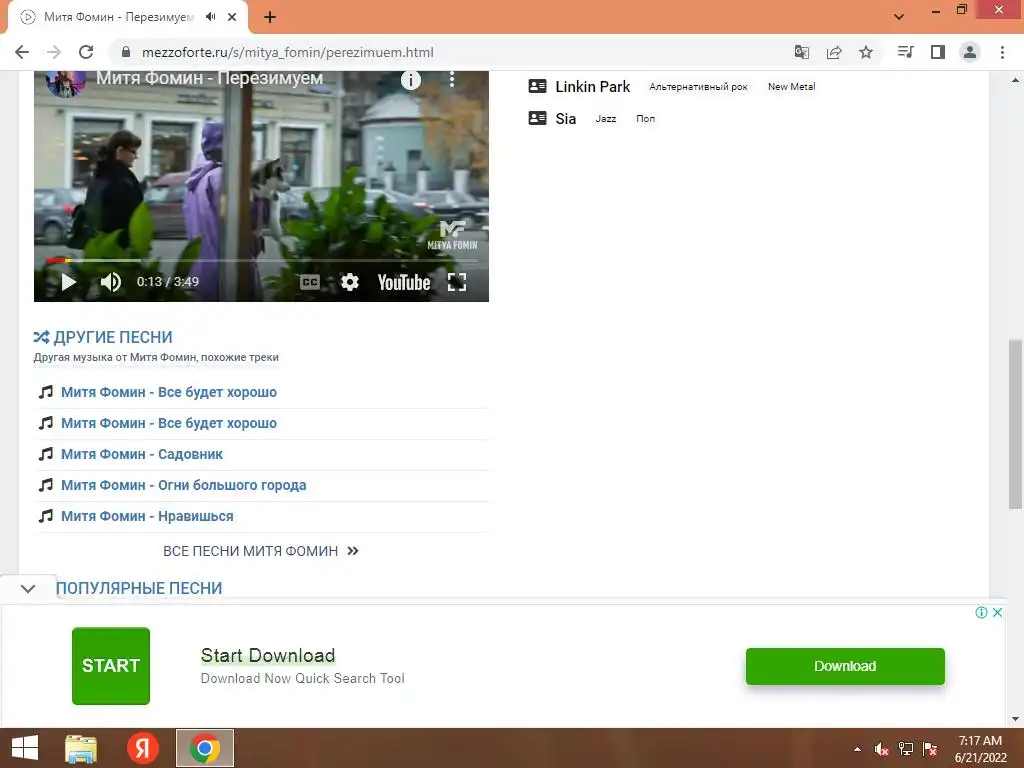
Task: Click Sia artist card icon
Action: 537,118
